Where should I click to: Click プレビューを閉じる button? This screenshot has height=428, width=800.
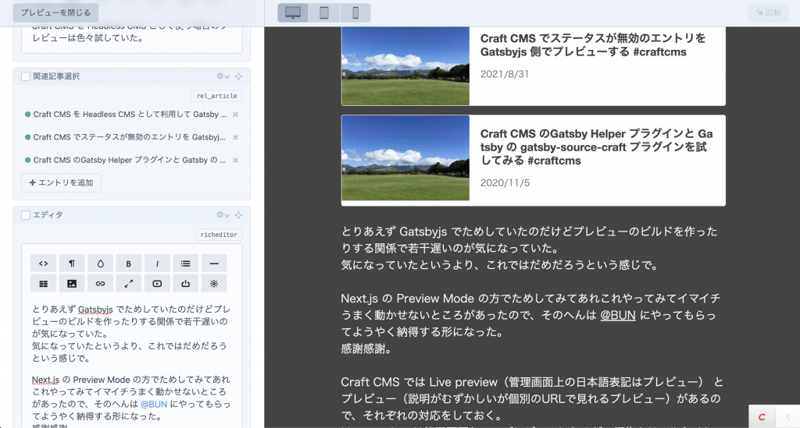[x=56, y=13]
